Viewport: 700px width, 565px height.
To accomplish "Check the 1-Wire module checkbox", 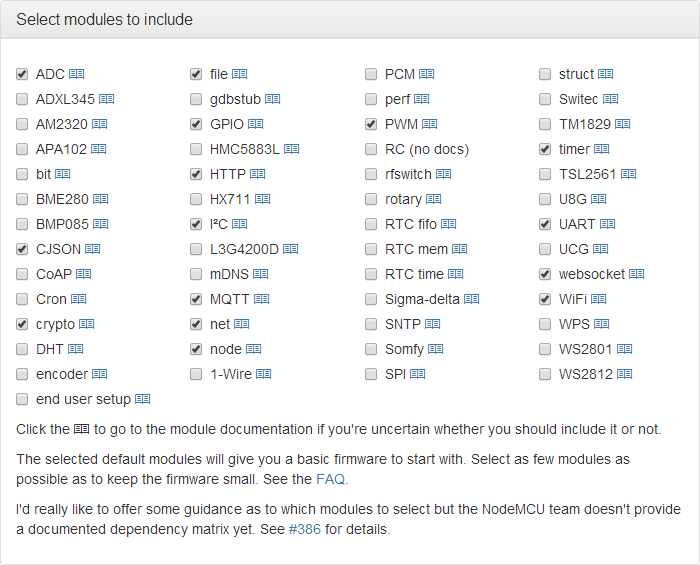I will tap(196, 374).
